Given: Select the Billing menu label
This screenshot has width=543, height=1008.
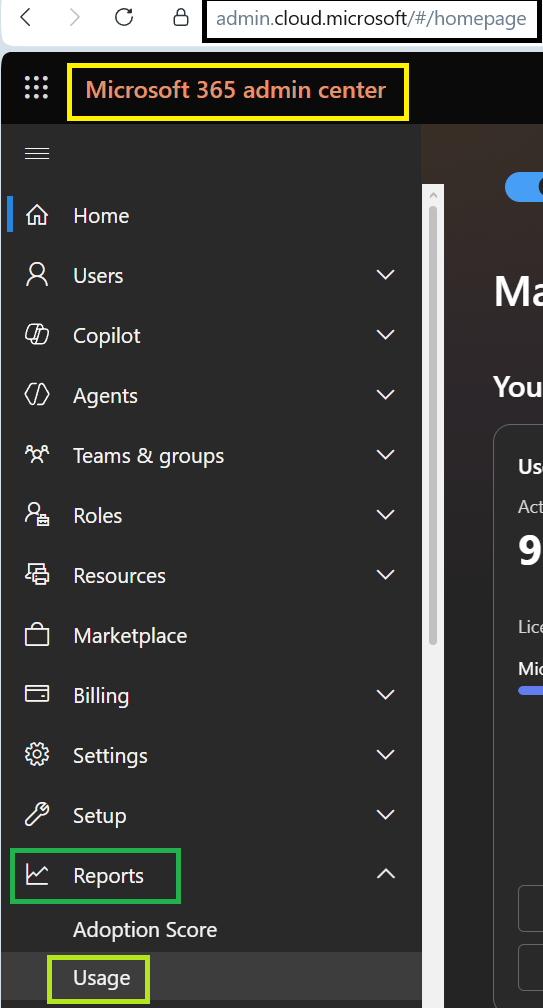Looking at the screenshot, I should click(x=101, y=696).
